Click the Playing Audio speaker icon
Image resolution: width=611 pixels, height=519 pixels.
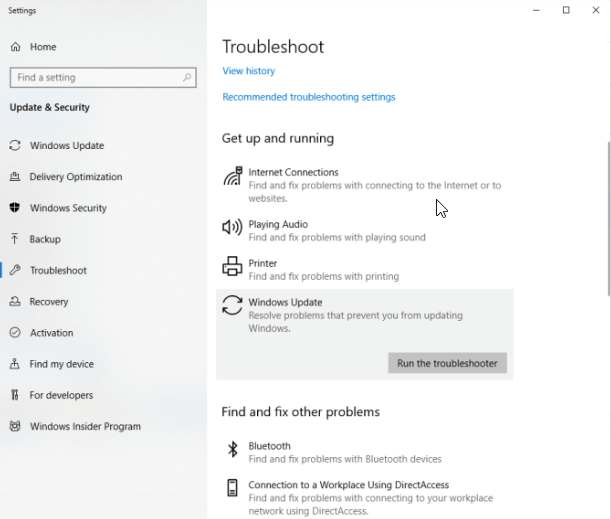[232, 228]
